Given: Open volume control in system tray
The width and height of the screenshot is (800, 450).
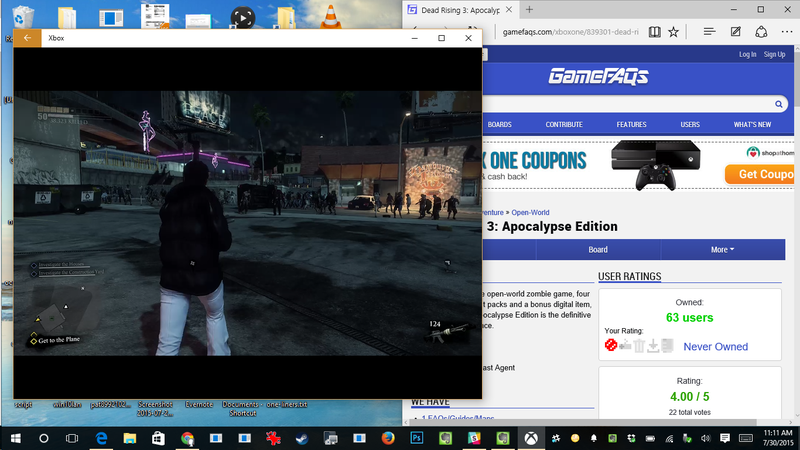Looking at the screenshot, I should click(x=706, y=438).
